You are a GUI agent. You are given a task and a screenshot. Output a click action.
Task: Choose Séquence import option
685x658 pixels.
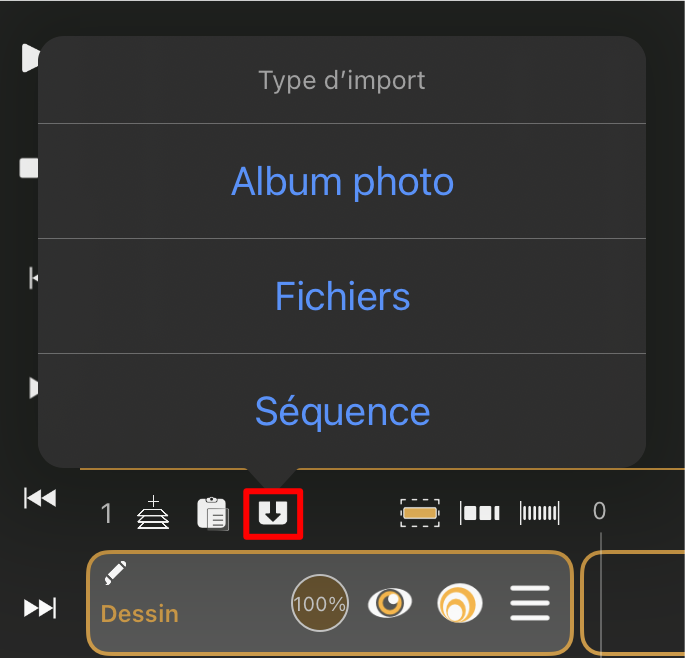342,411
